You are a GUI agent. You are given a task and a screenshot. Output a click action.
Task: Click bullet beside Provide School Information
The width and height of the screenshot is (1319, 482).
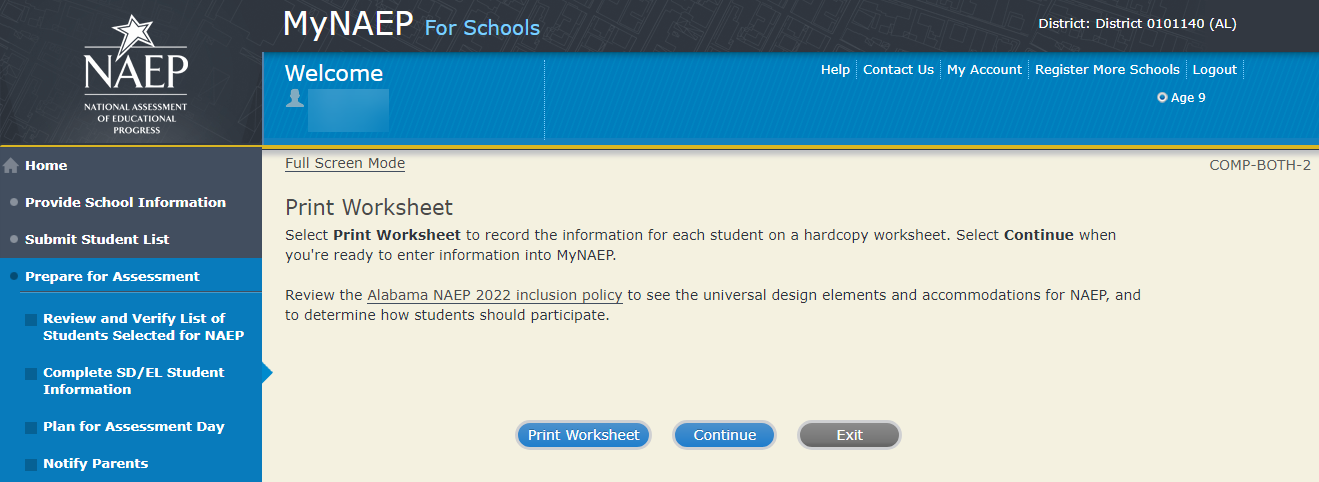tap(13, 203)
